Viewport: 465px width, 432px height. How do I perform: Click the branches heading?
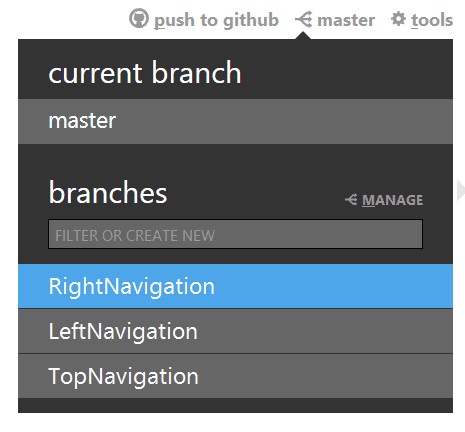click(x=108, y=192)
